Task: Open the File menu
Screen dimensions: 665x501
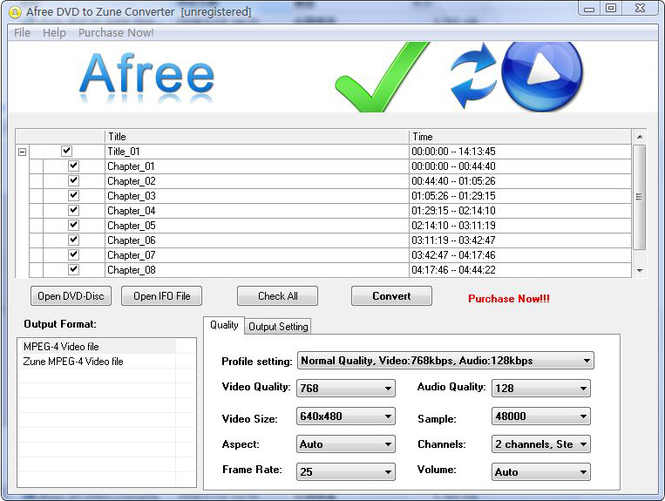Action: tap(22, 33)
